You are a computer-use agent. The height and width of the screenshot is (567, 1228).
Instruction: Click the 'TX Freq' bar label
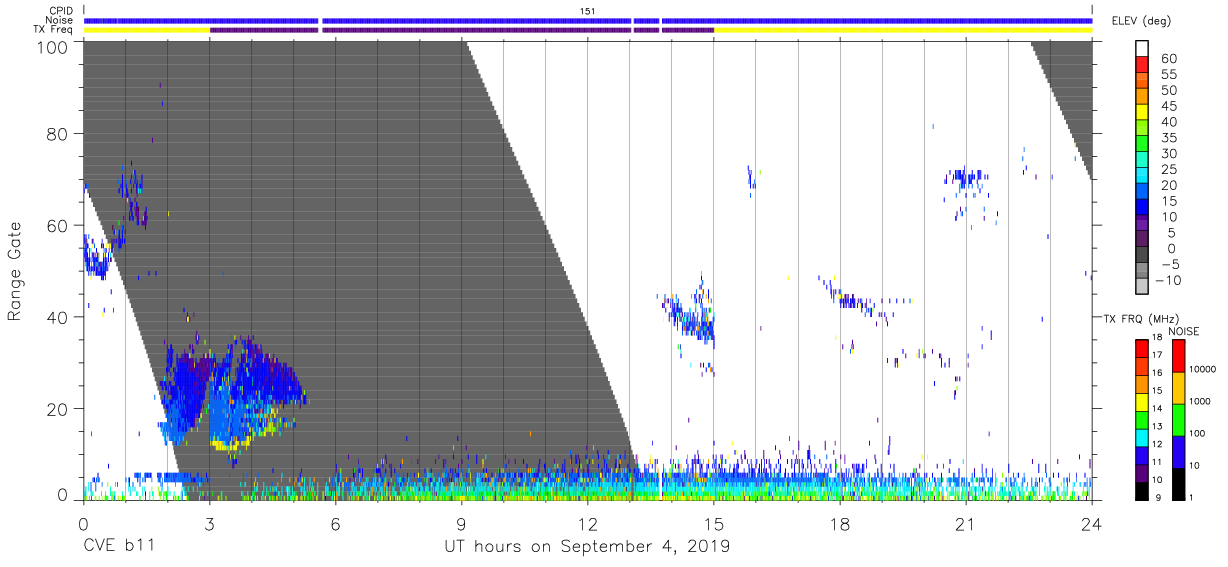click(54, 30)
